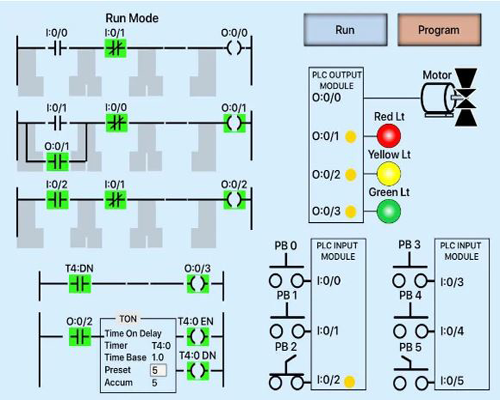Click the I:0/5 terminal label on input module
Image resolution: width=500 pixels, height=400 pixels.
point(452,381)
